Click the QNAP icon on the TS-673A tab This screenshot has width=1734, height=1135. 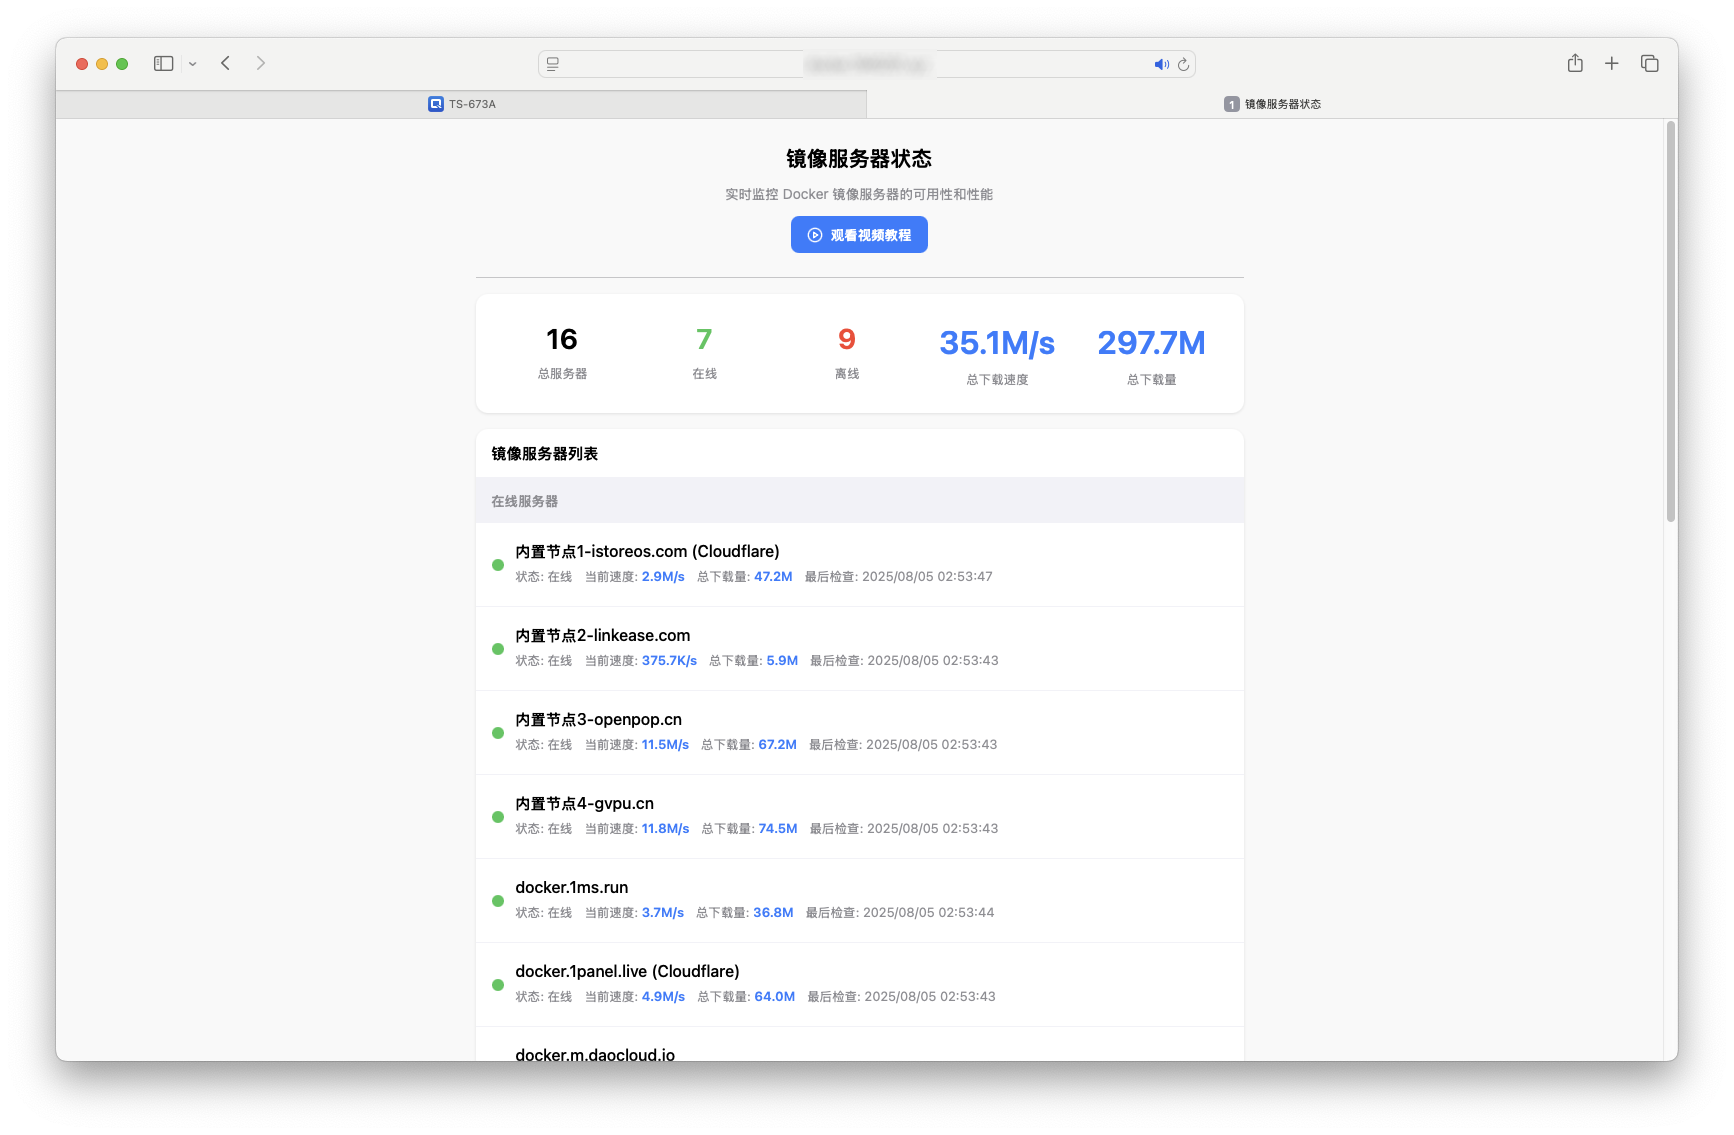(434, 103)
